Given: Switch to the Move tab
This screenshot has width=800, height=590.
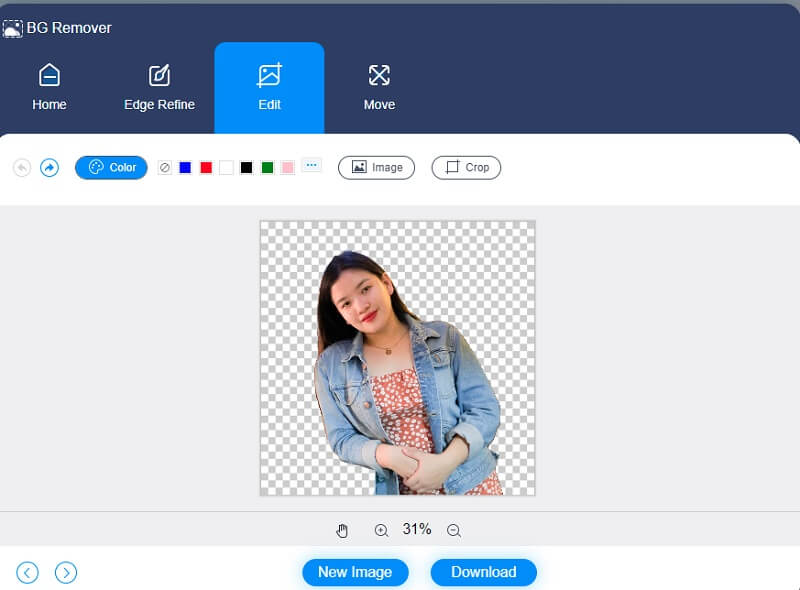Looking at the screenshot, I should coord(378,88).
